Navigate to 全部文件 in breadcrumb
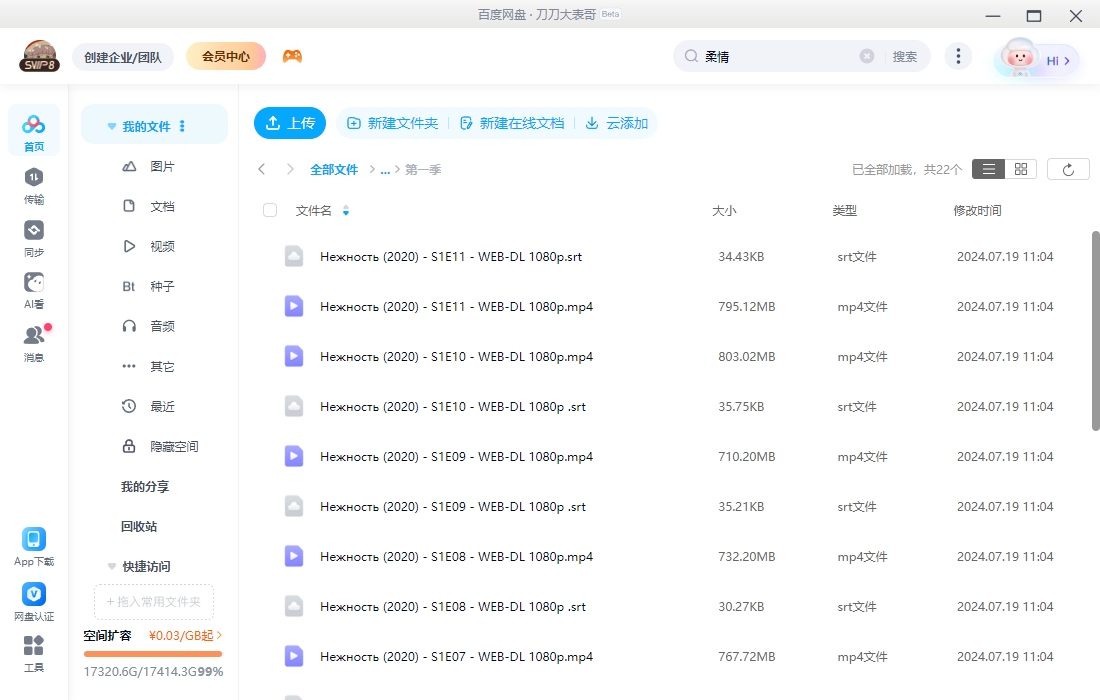 pyautogui.click(x=334, y=169)
